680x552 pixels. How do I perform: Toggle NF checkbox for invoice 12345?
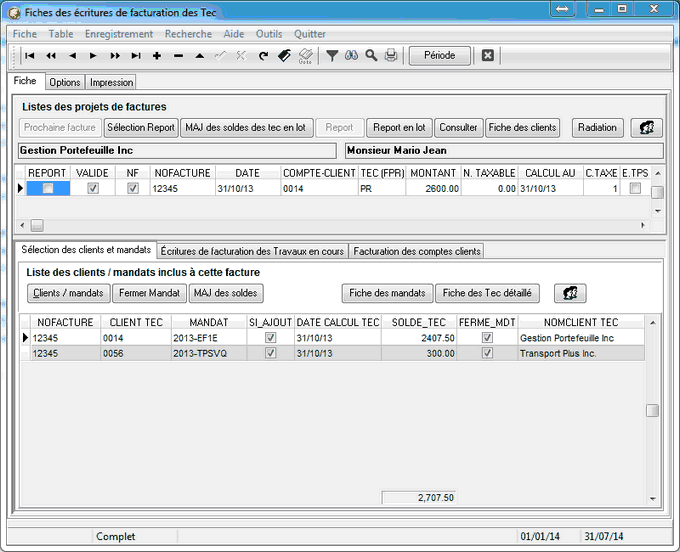[133, 188]
